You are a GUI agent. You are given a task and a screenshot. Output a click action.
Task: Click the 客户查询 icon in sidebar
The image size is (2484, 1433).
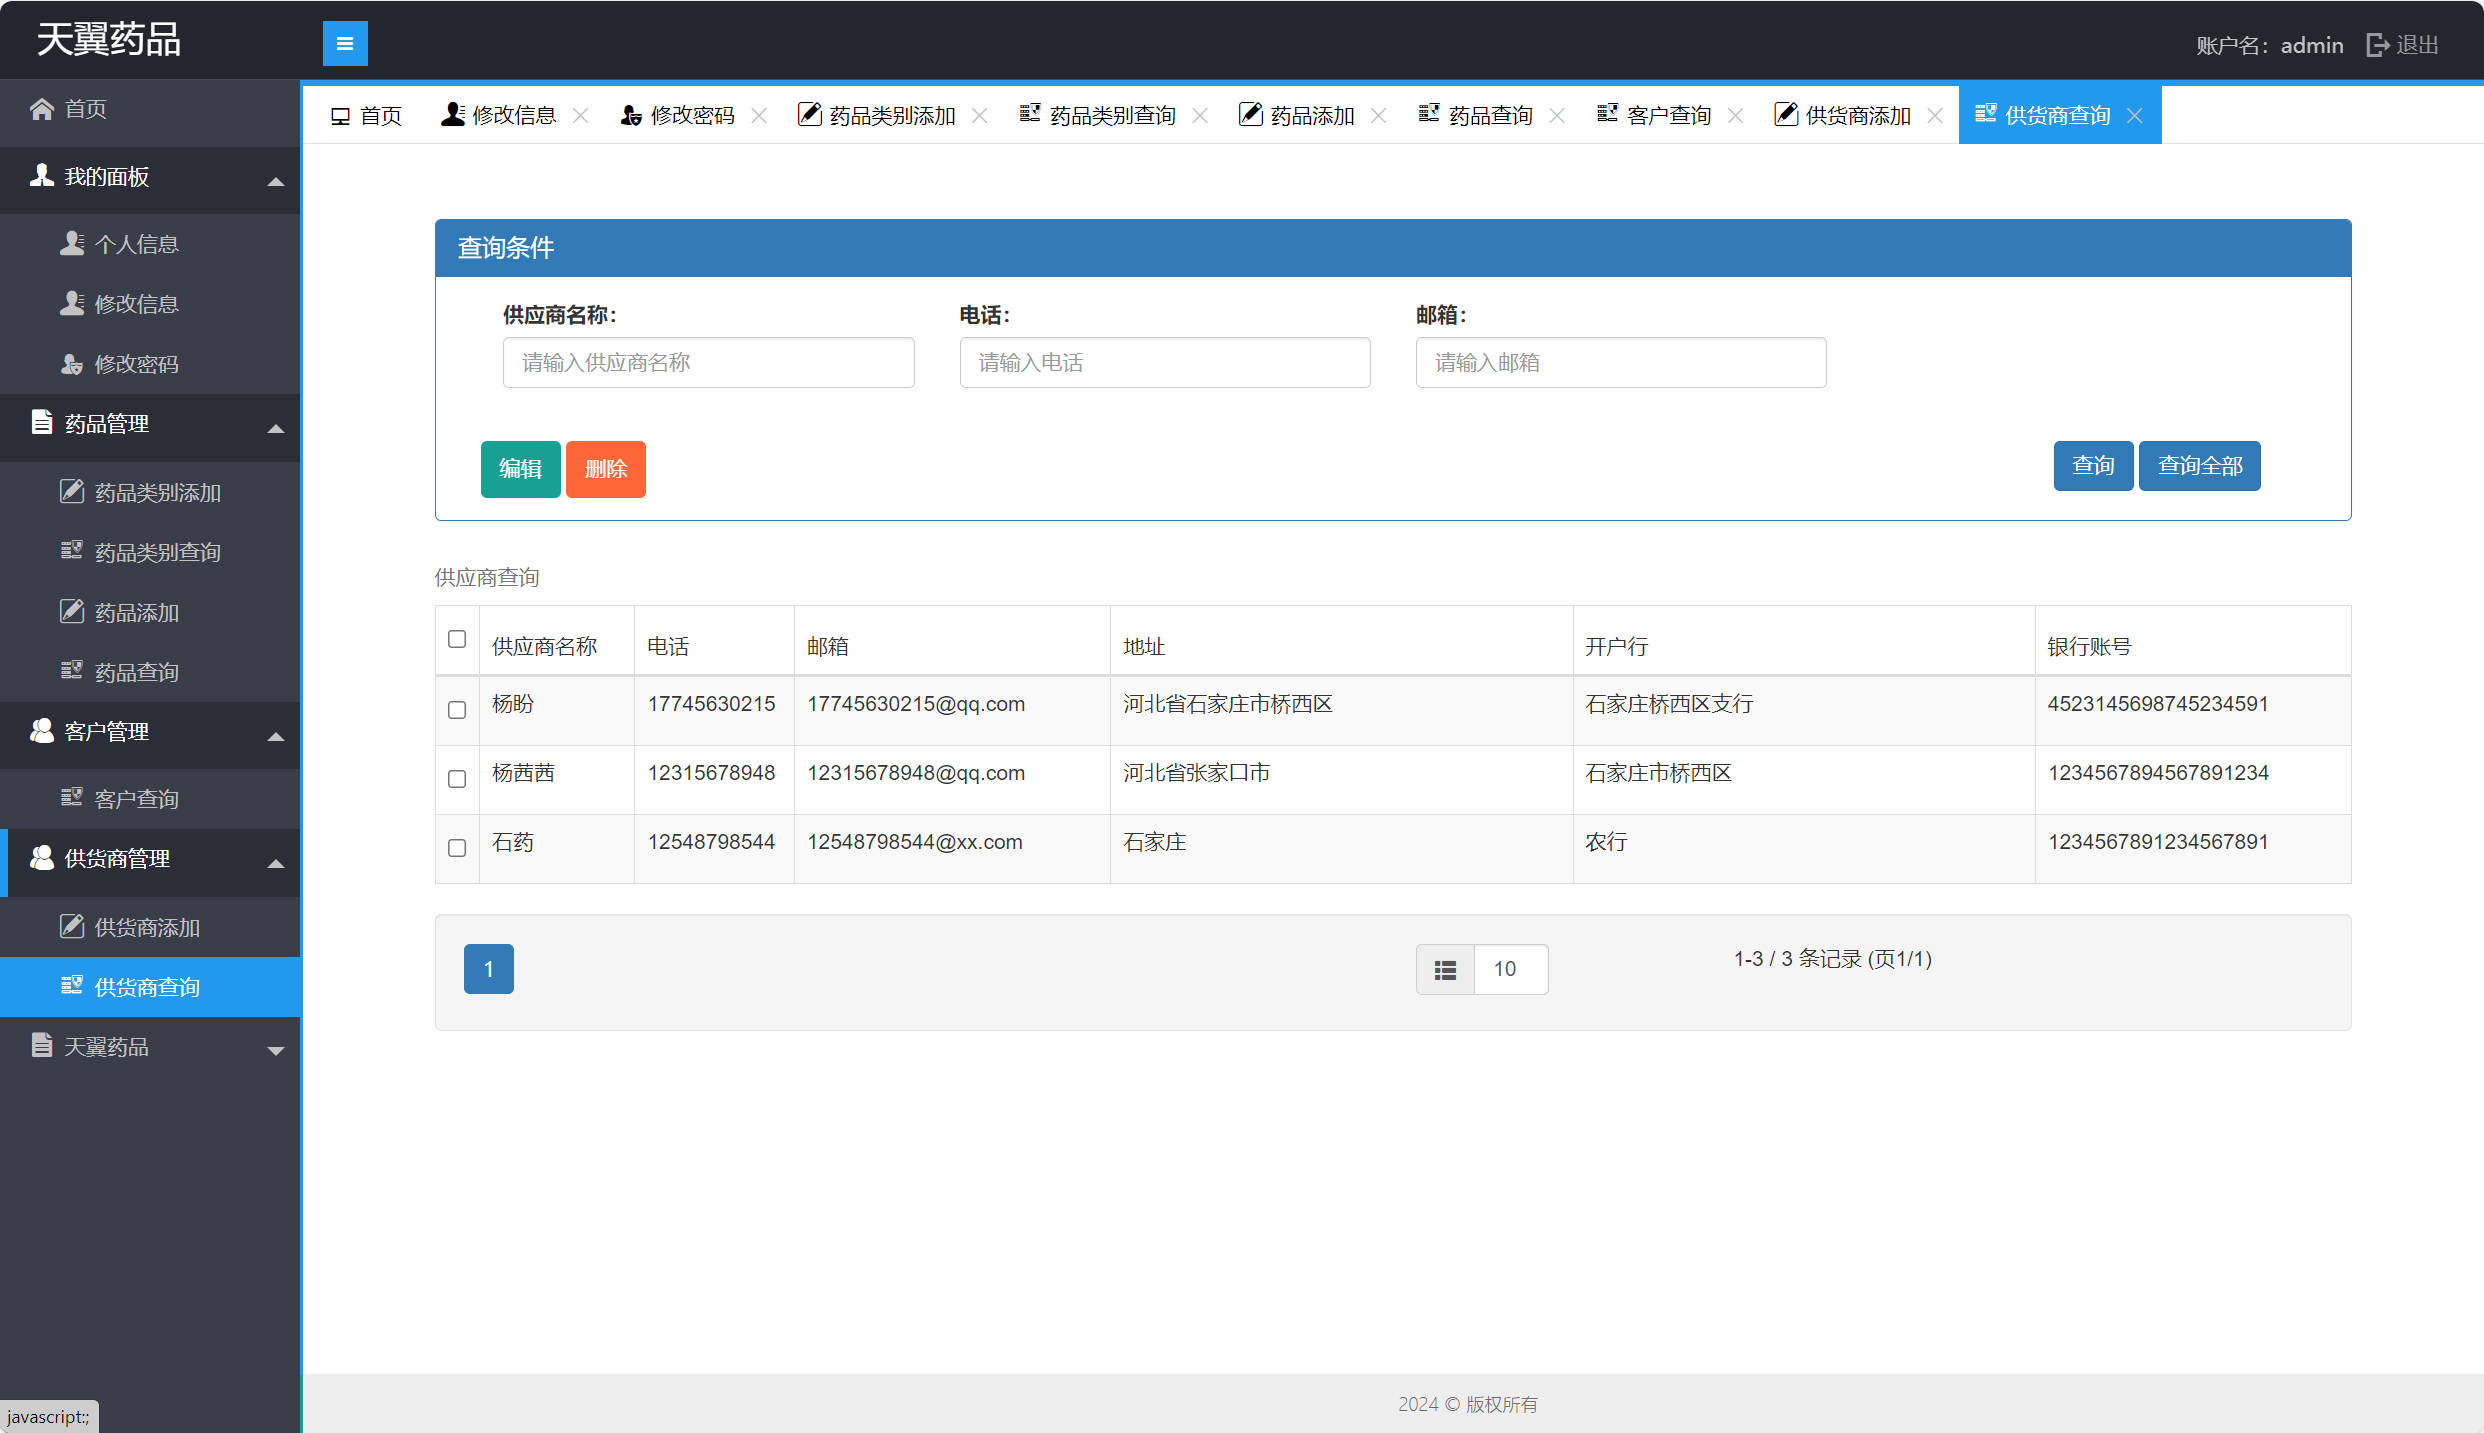click(x=72, y=798)
